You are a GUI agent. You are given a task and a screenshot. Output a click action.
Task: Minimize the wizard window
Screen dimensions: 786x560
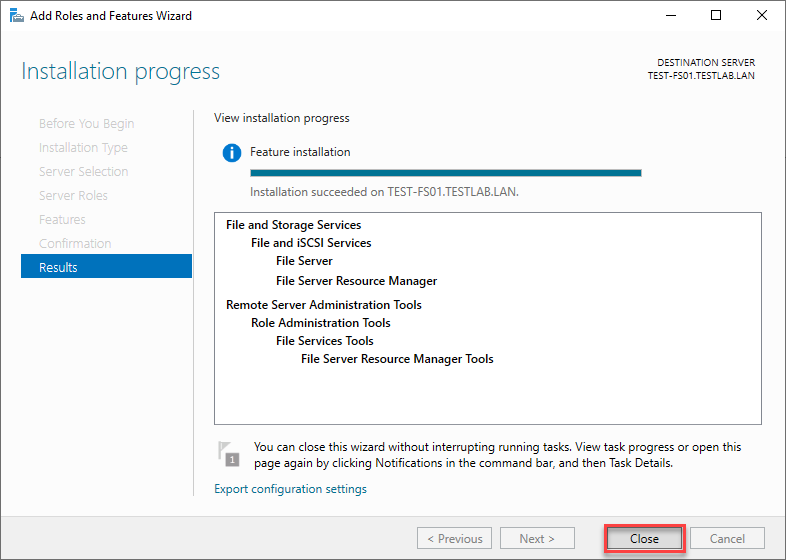tap(671, 16)
